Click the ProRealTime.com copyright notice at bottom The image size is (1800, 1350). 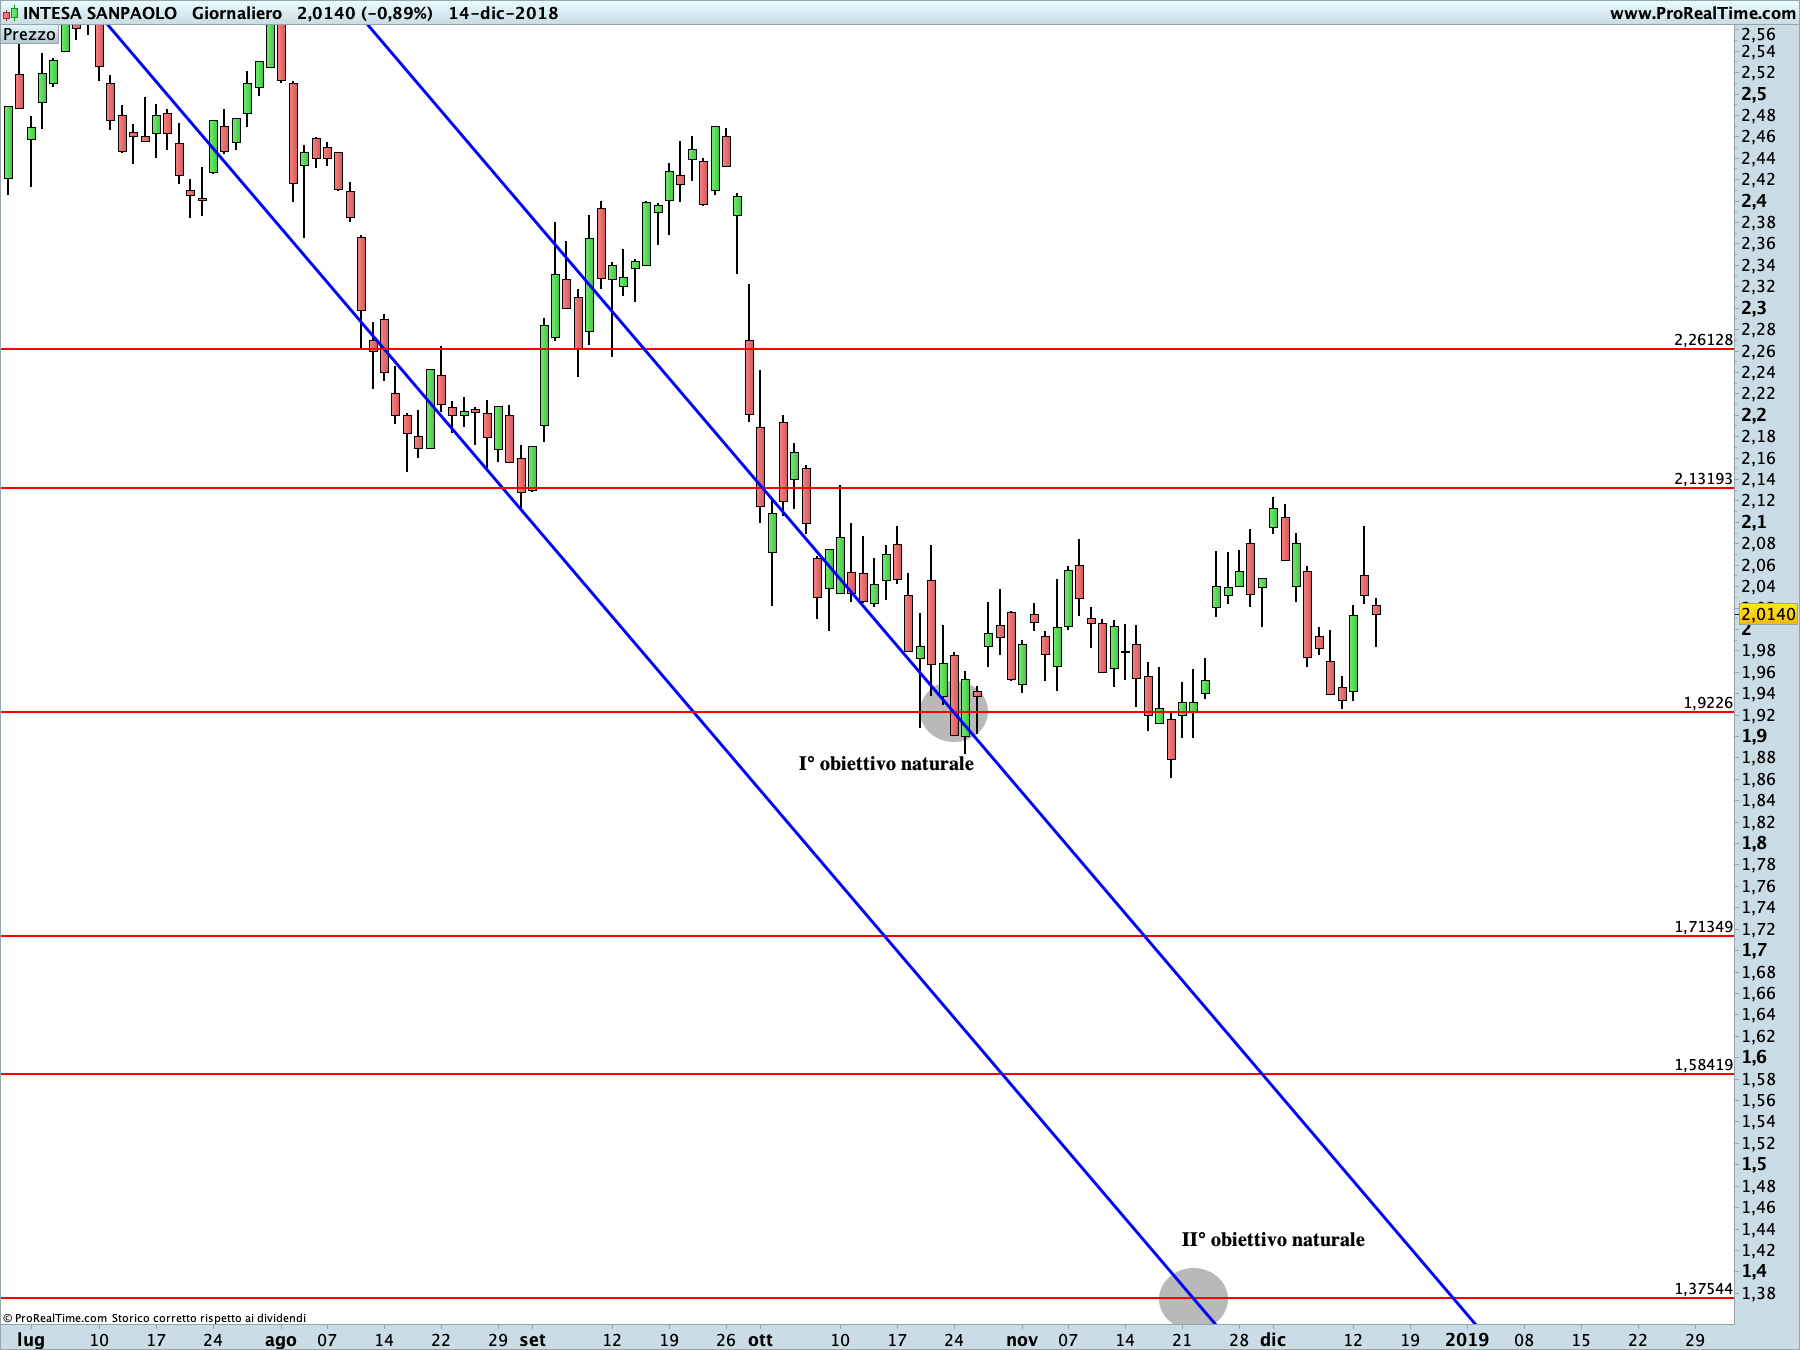154,1318
